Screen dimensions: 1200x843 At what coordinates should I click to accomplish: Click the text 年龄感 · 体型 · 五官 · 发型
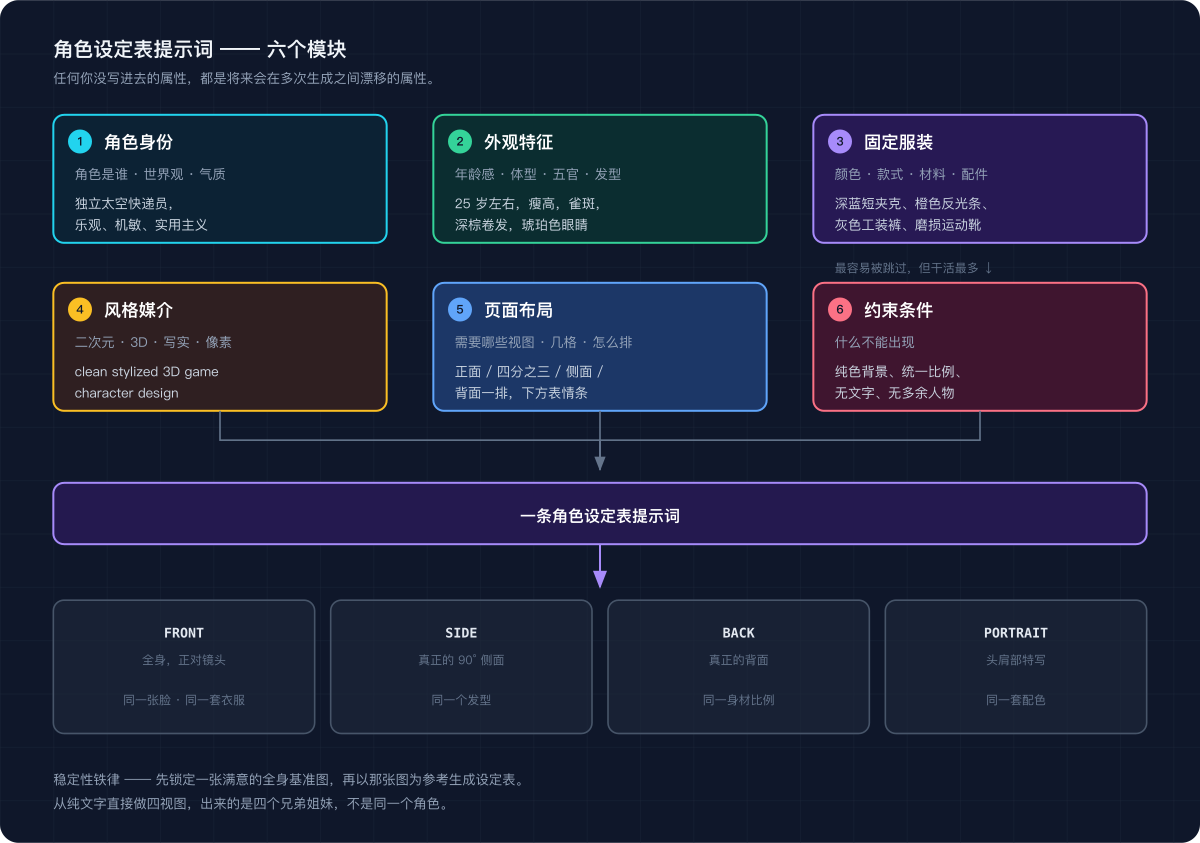538,174
